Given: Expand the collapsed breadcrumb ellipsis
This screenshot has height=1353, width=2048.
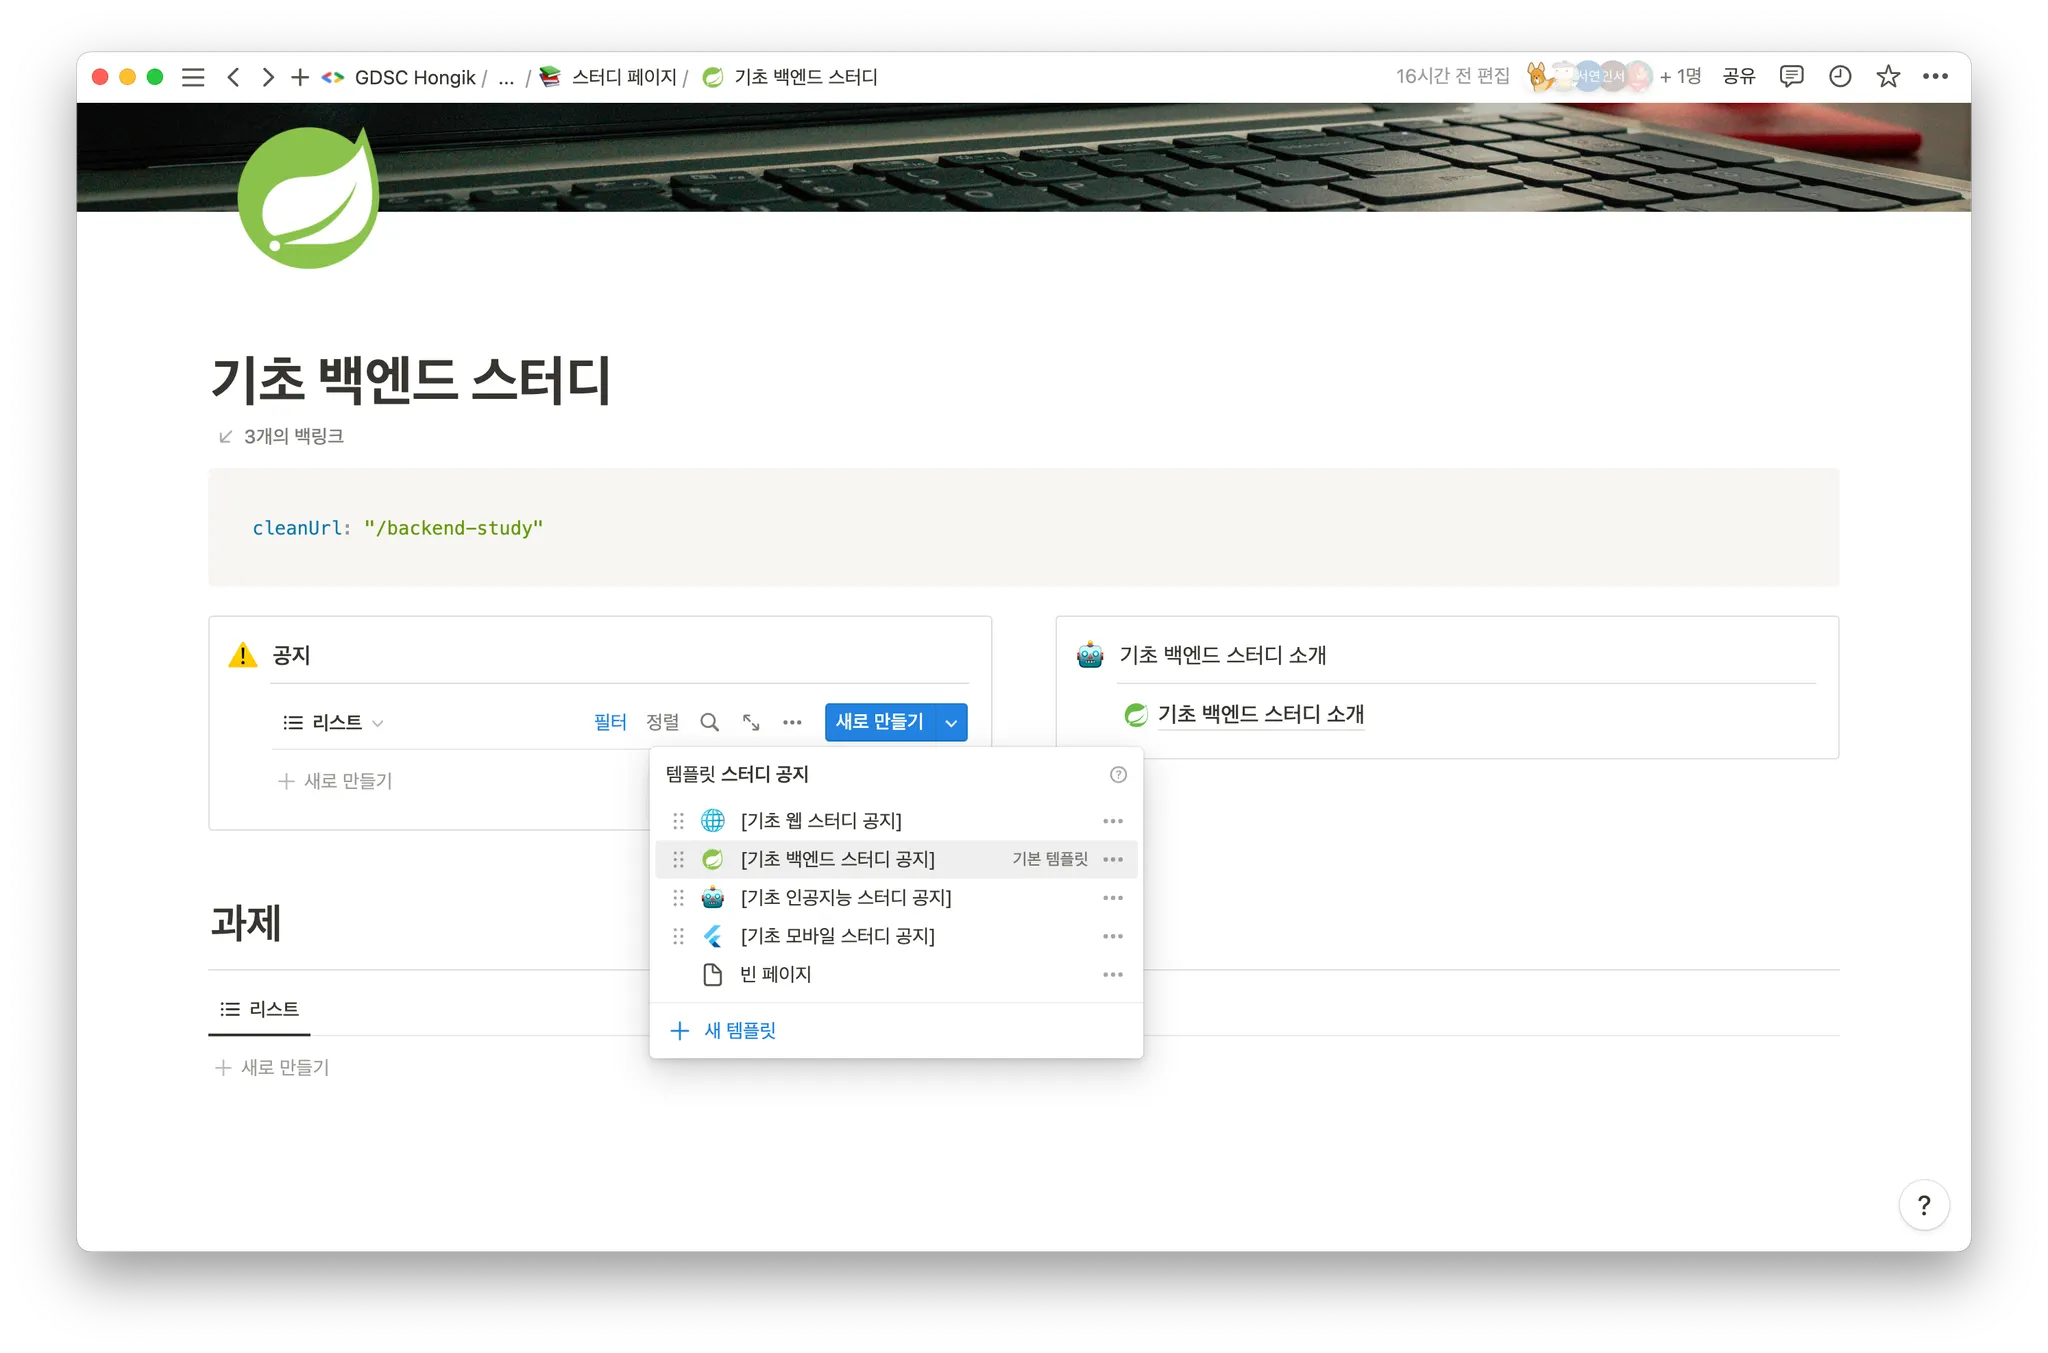Looking at the screenshot, I should tap(506, 78).
